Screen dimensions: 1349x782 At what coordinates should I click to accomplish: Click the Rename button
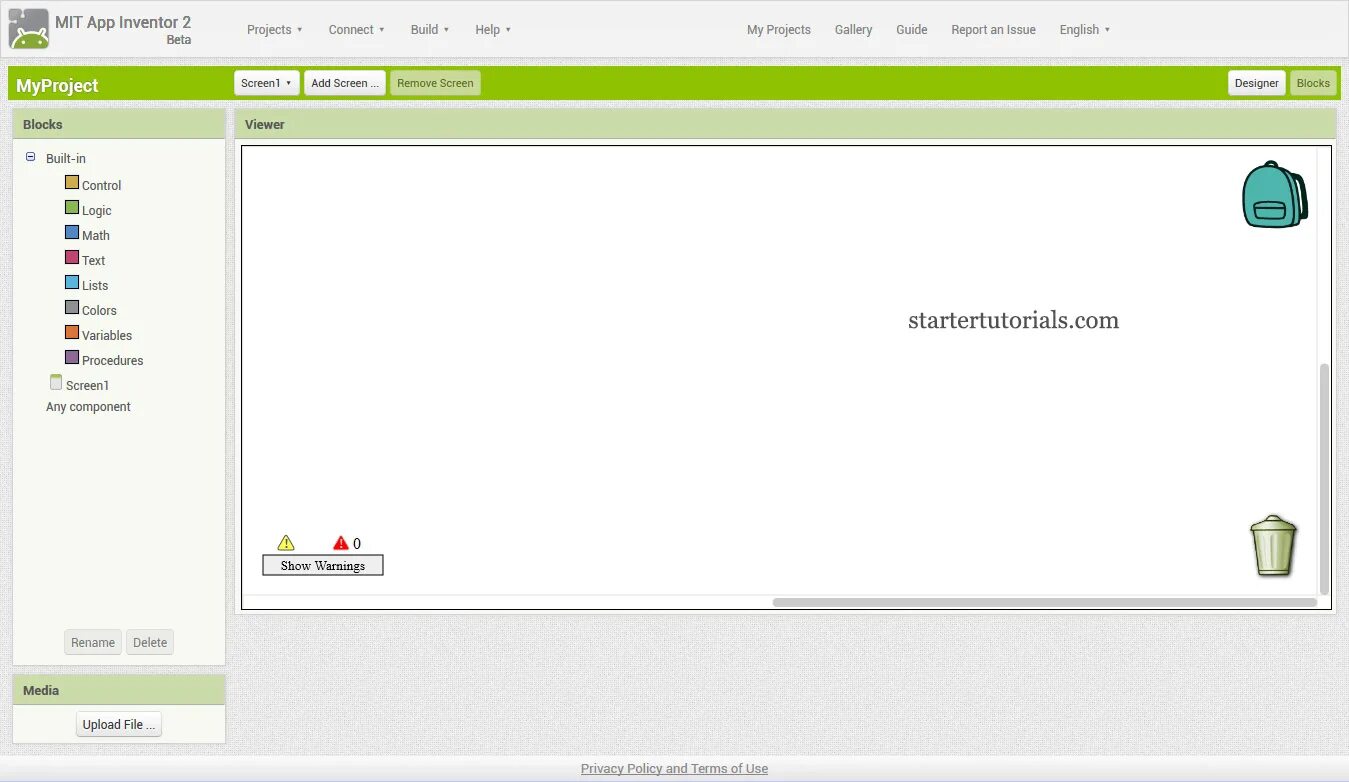[93, 642]
